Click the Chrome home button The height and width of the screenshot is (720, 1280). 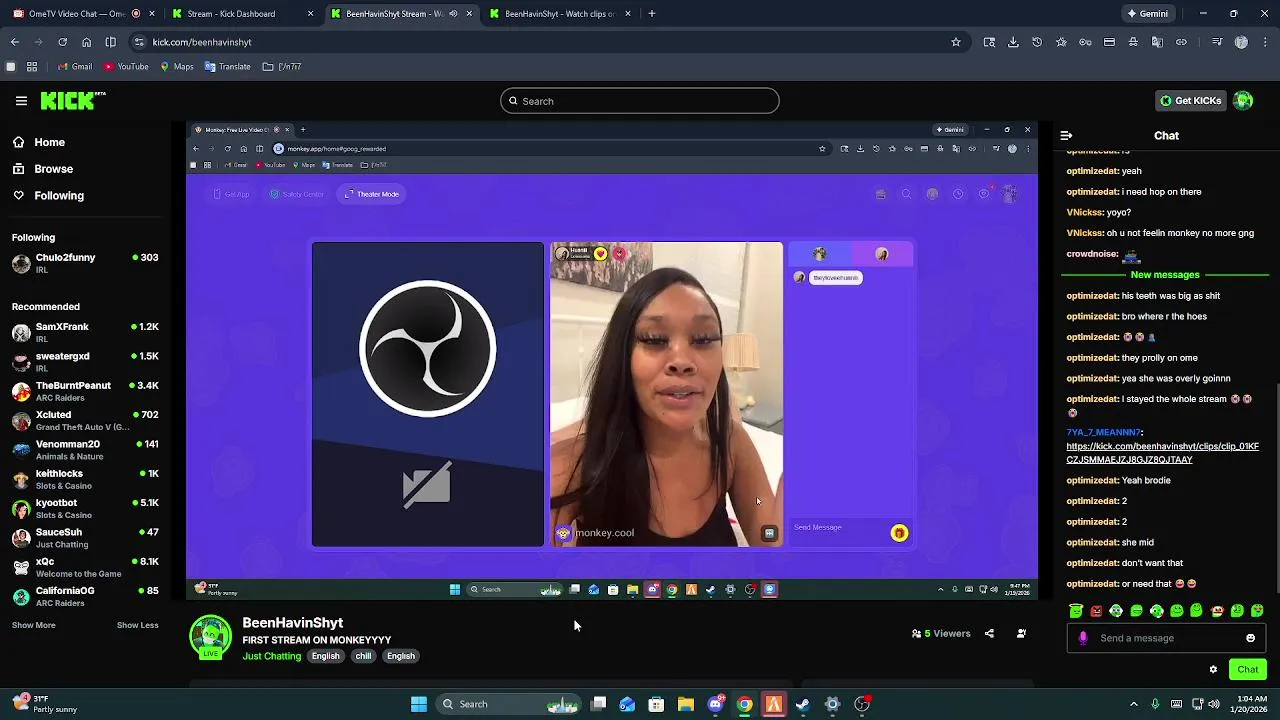pyautogui.click(x=86, y=42)
